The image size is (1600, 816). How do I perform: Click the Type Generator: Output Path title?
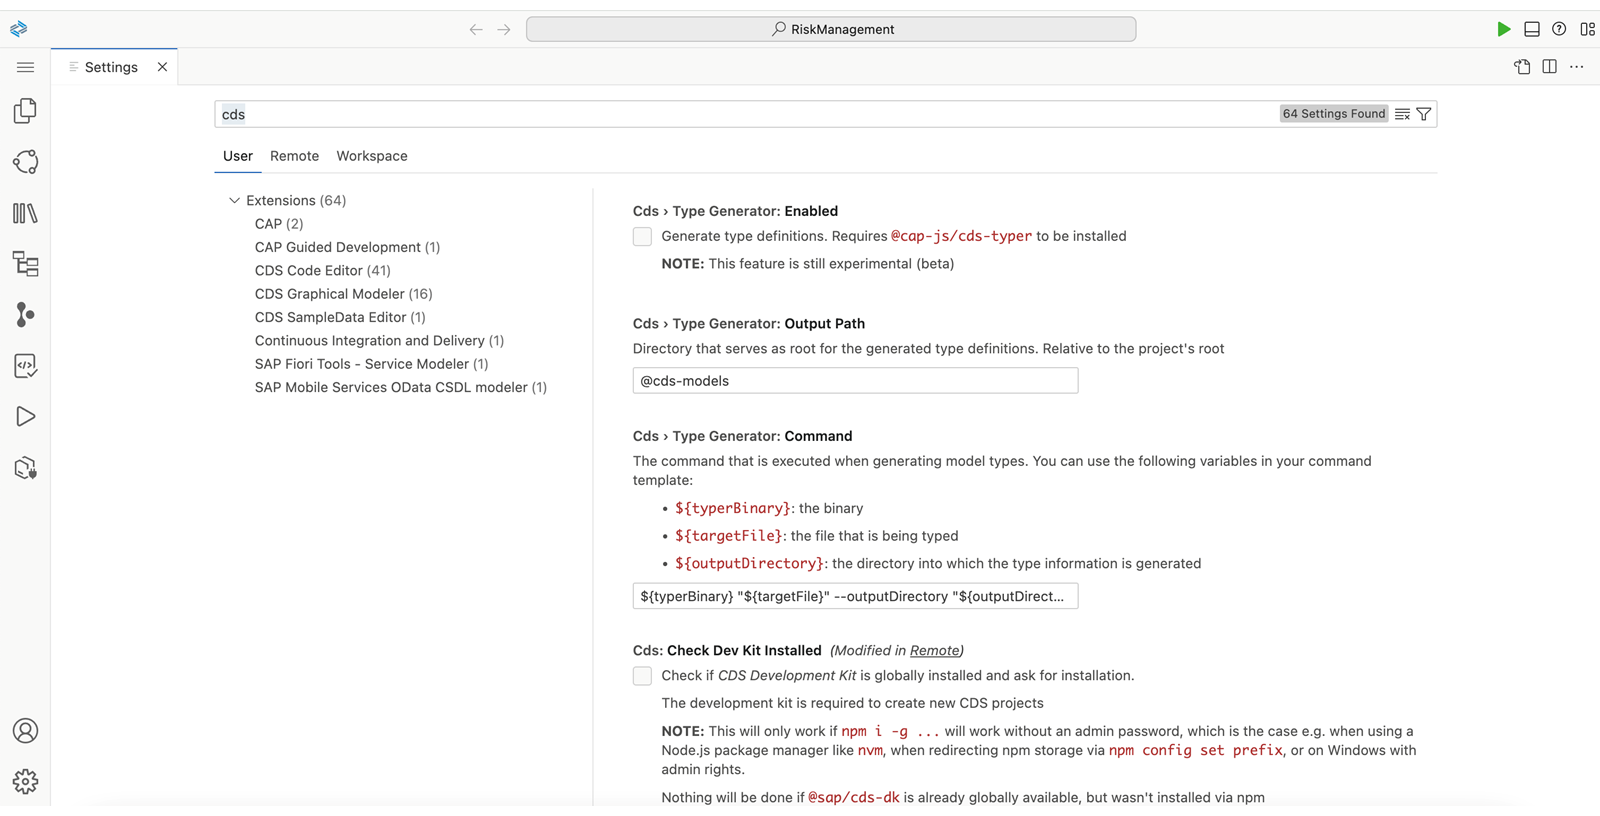(749, 324)
